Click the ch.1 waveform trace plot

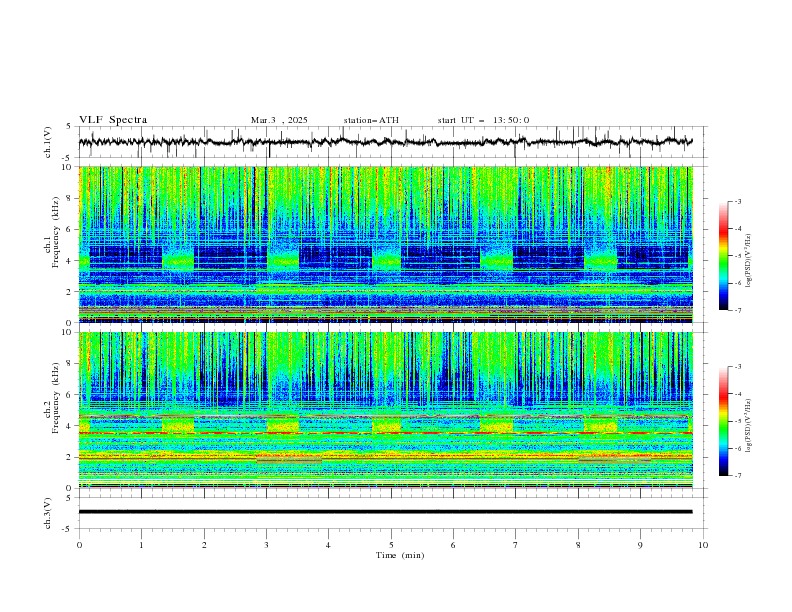(x=386, y=142)
